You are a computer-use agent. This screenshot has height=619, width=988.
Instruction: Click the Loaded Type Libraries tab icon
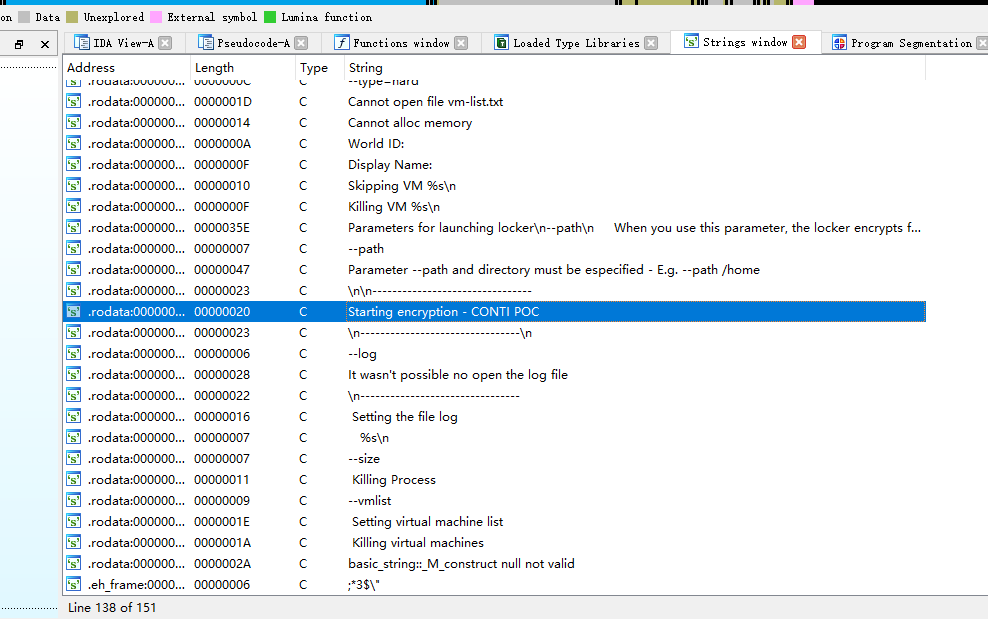pos(502,42)
